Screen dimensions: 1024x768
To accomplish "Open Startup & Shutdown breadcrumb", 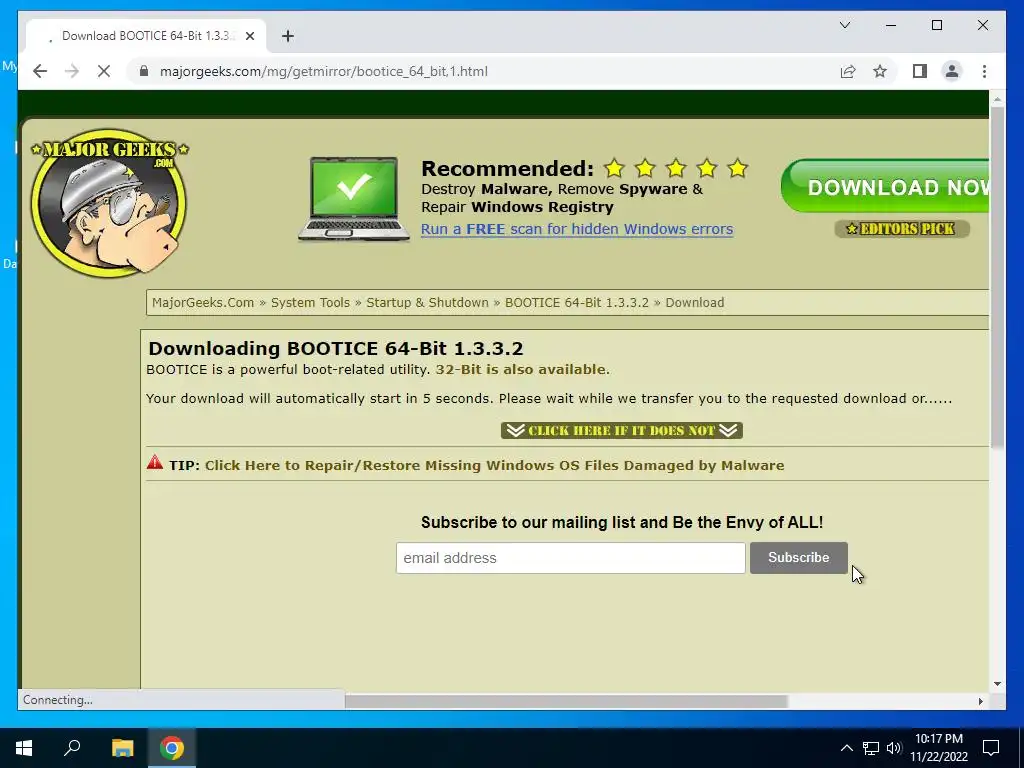I will pos(427,302).
